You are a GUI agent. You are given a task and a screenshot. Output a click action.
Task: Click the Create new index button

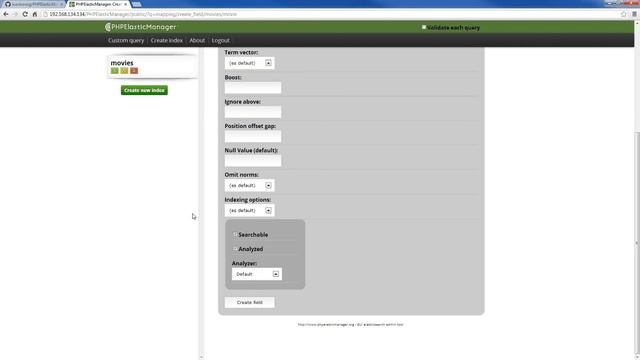click(144, 90)
